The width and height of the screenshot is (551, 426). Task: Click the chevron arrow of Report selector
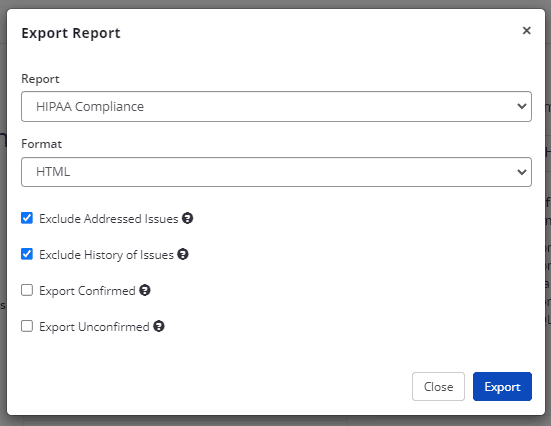(x=522, y=106)
